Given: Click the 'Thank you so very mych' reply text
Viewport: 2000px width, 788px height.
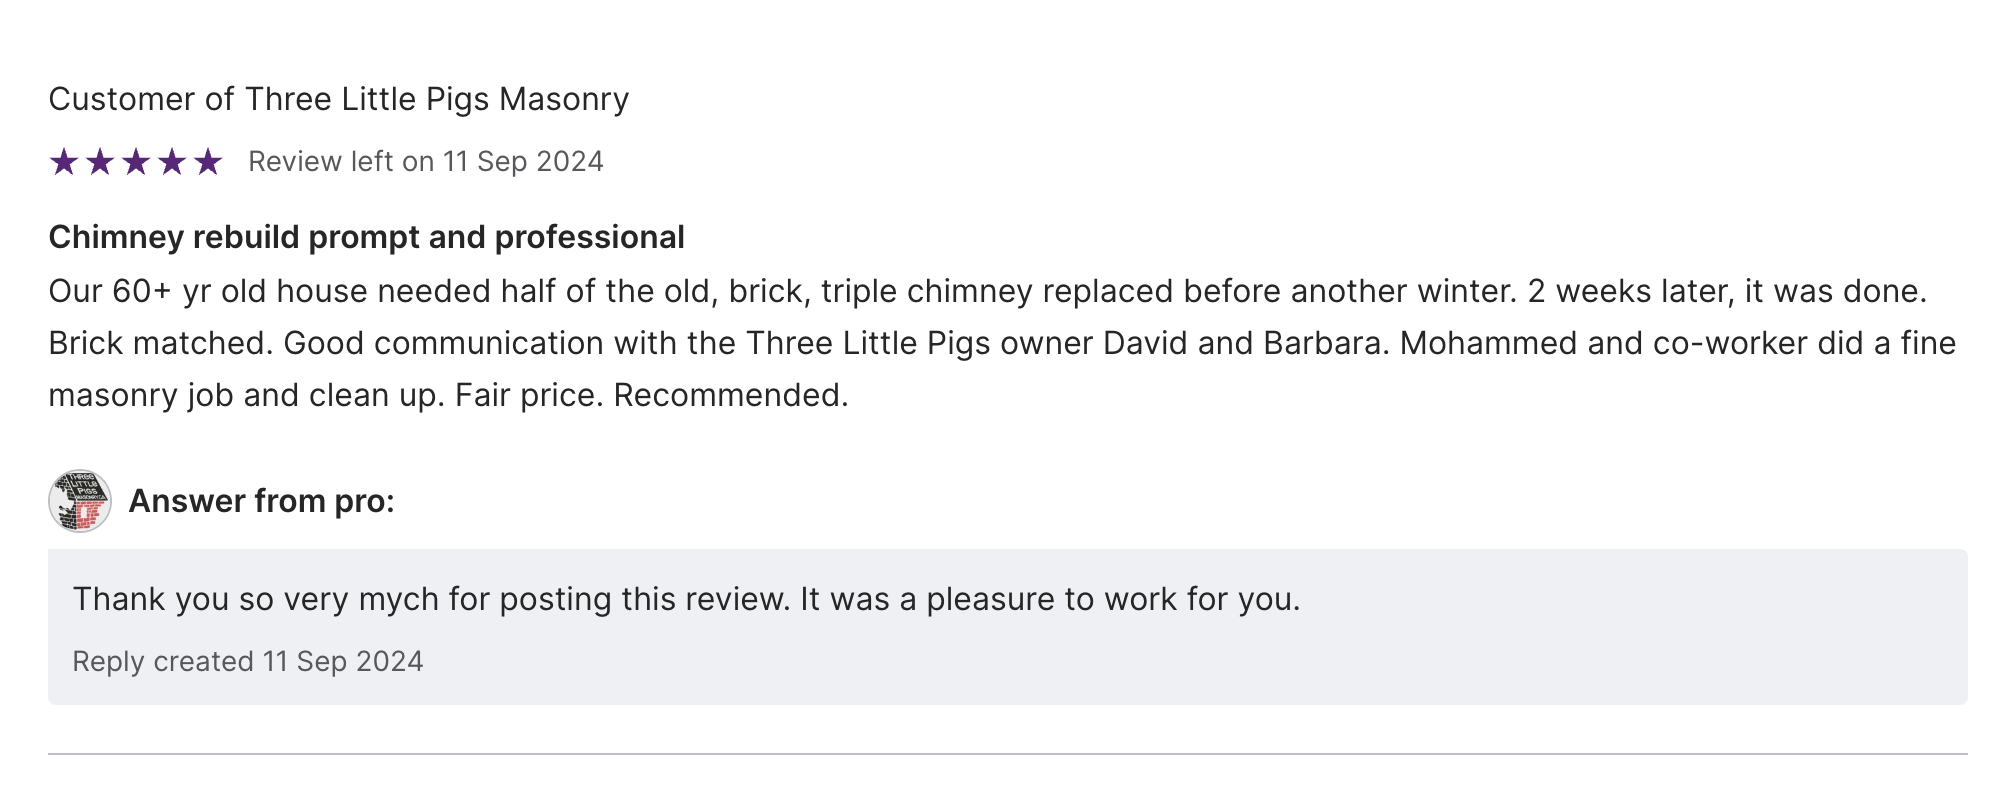Looking at the screenshot, I should 686,599.
